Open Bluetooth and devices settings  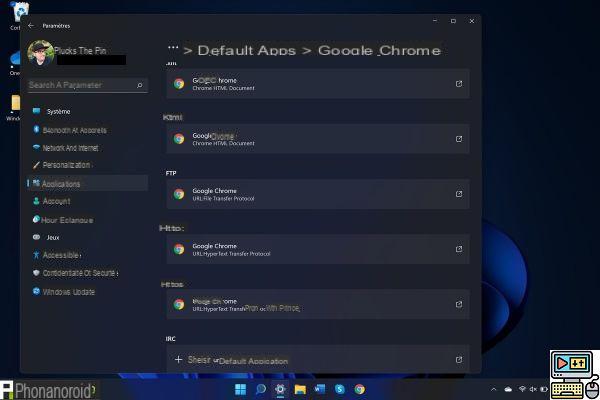click(x=88, y=130)
